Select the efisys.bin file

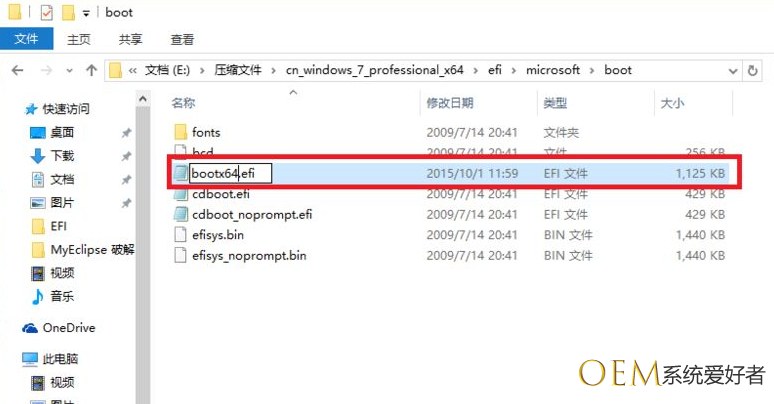[x=217, y=235]
